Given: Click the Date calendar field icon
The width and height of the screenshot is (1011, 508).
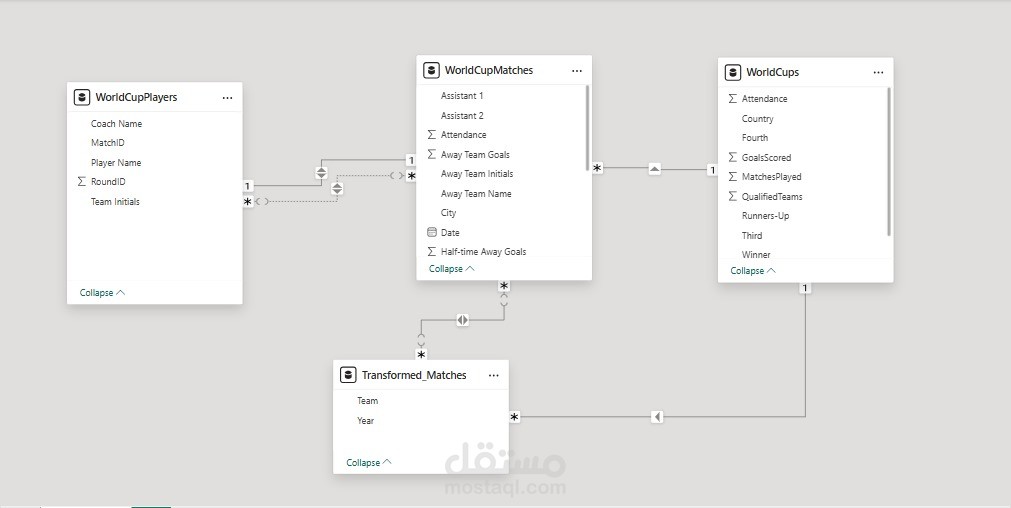Looking at the screenshot, I should [x=432, y=232].
